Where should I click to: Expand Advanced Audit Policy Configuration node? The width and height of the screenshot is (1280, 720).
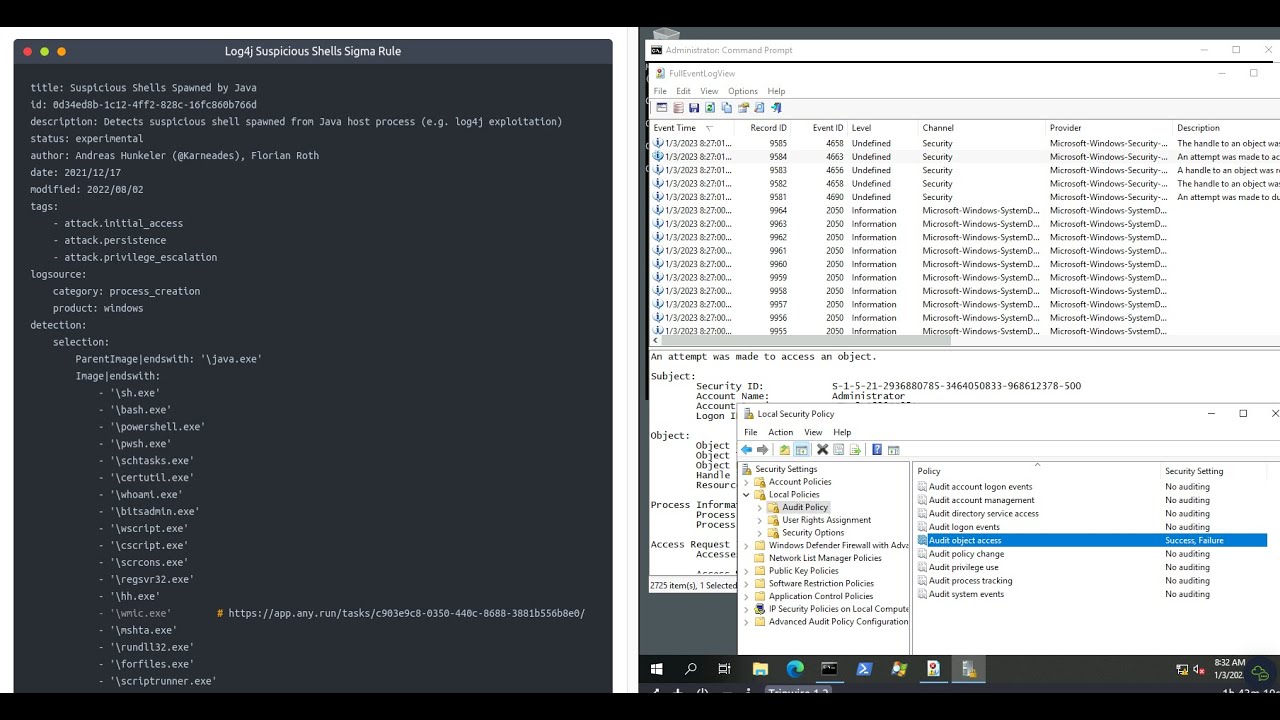746,622
